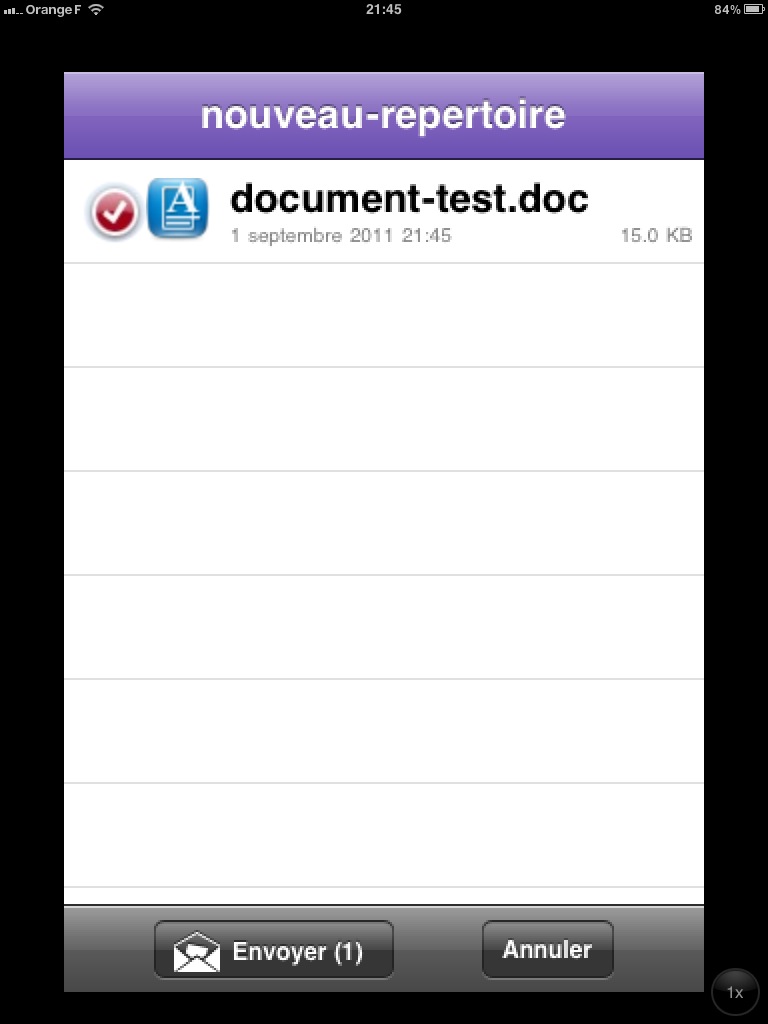This screenshot has width=768, height=1024.
Task: Uncheck the red checkmark beside document-test.doc
Action: click(114, 212)
